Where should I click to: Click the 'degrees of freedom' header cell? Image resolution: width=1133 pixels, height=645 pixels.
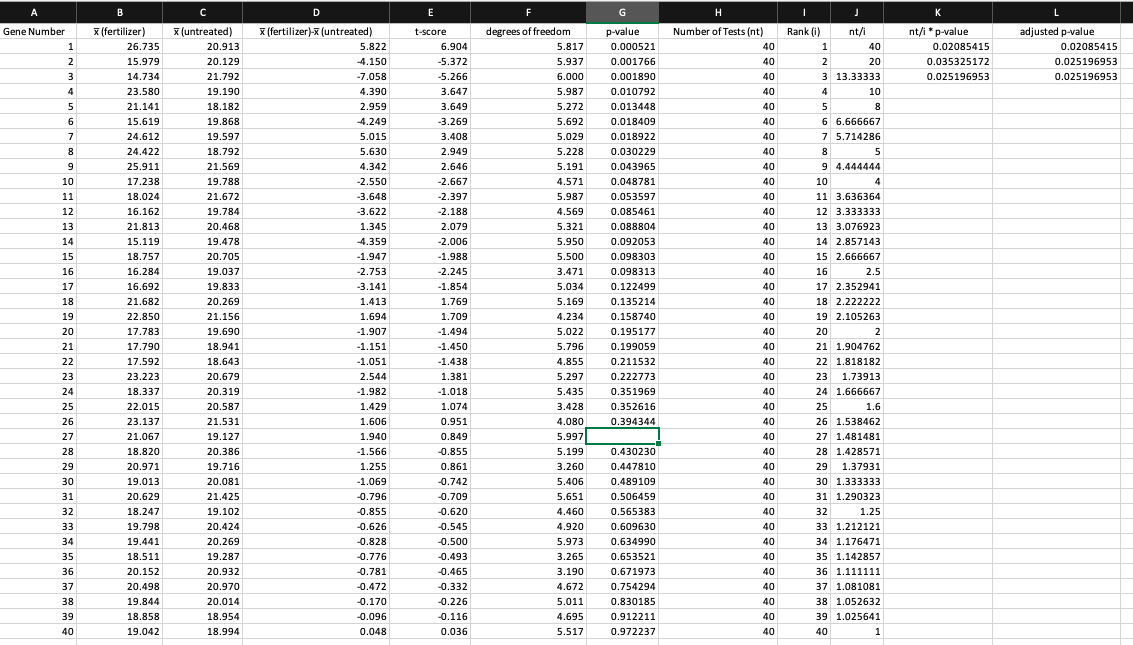point(528,28)
